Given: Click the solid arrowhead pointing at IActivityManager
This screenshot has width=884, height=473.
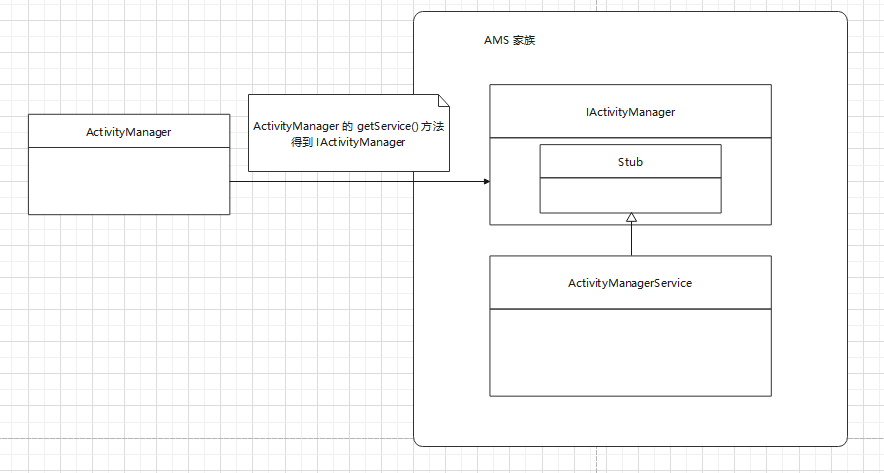Looking at the screenshot, I should pos(486,182).
